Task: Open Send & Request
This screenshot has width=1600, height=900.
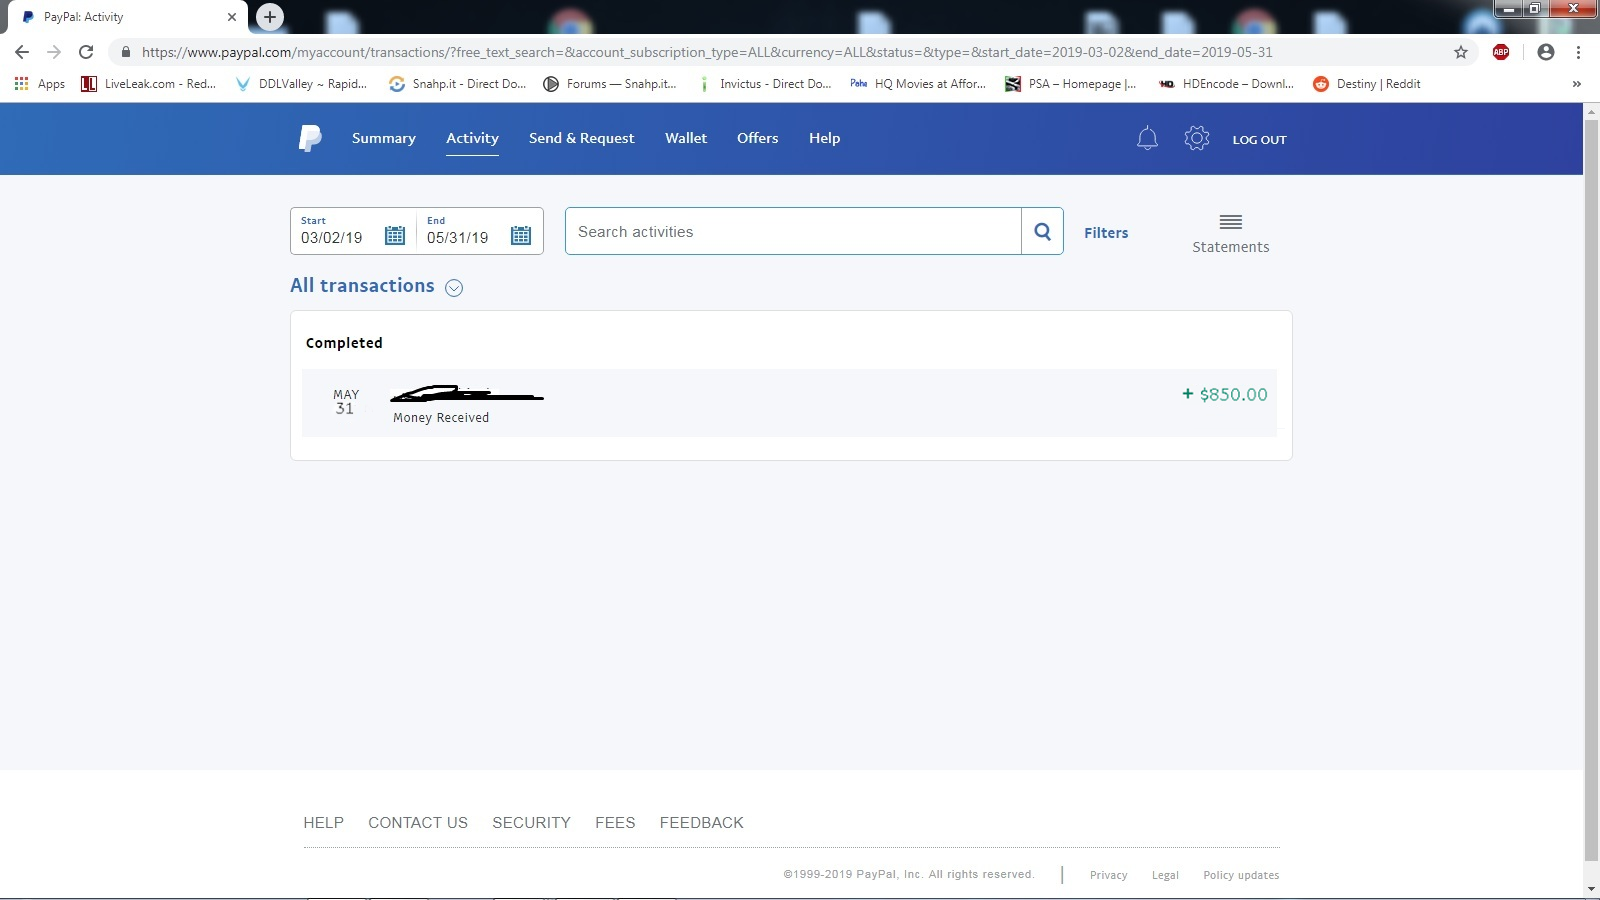Action: pyautogui.click(x=581, y=138)
